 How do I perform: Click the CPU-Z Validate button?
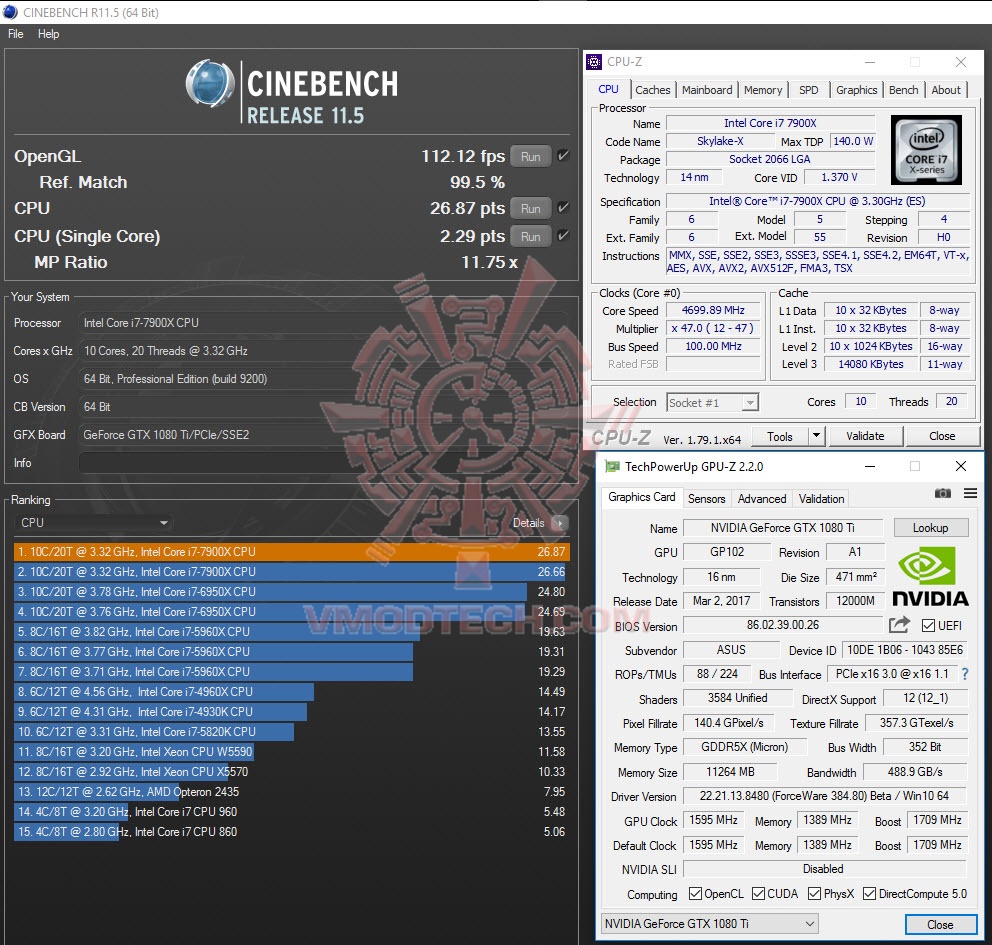(865, 436)
